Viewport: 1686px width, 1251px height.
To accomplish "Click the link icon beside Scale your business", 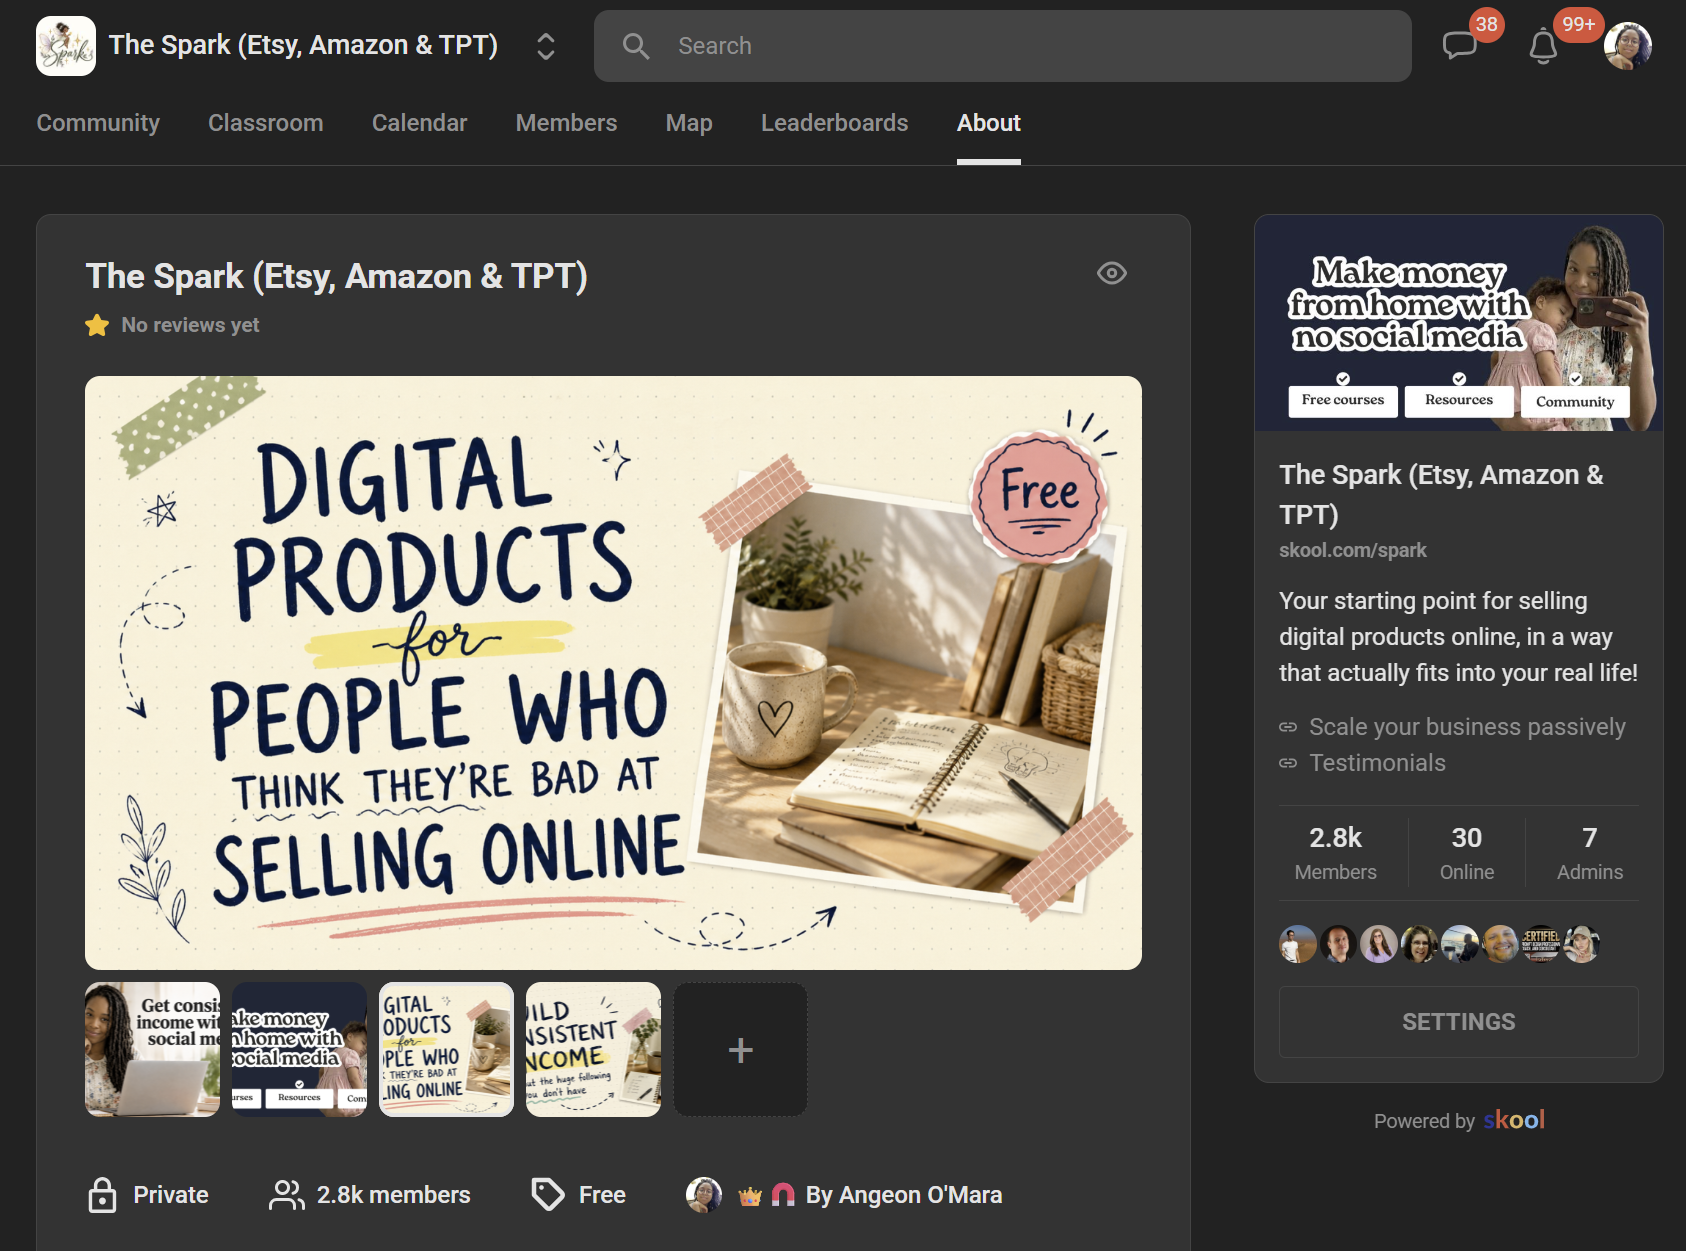I will [x=1288, y=727].
